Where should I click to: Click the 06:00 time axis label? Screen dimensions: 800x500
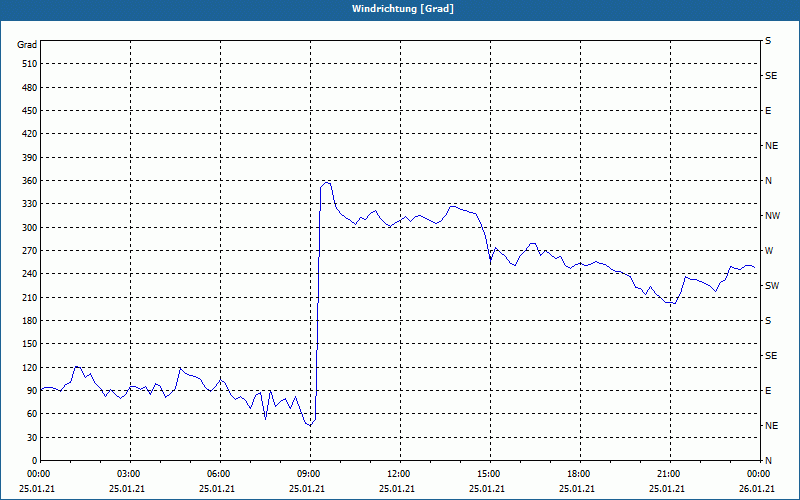tap(216, 474)
